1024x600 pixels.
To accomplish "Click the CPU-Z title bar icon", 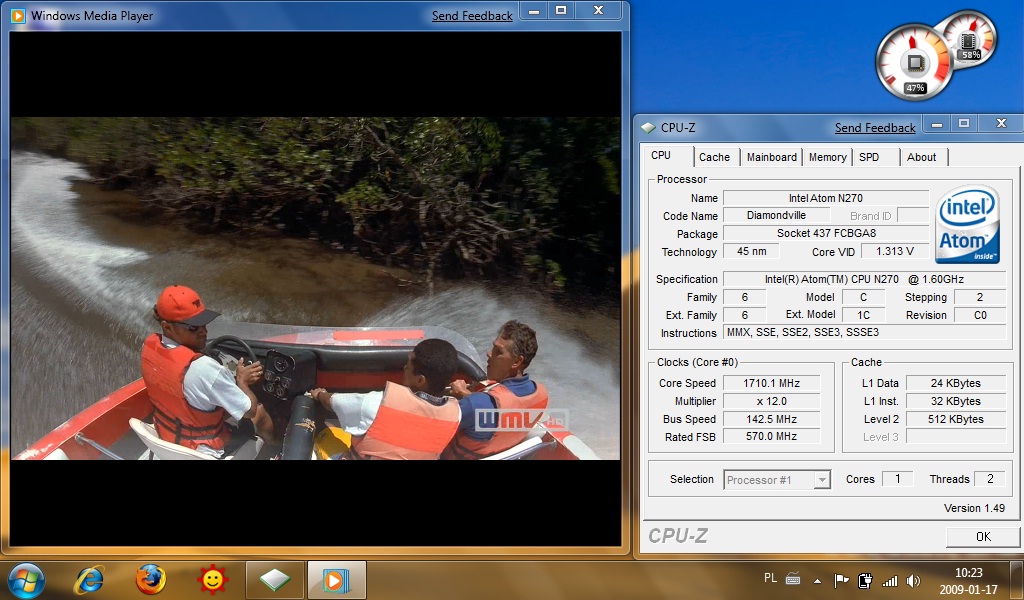I will click(648, 127).
